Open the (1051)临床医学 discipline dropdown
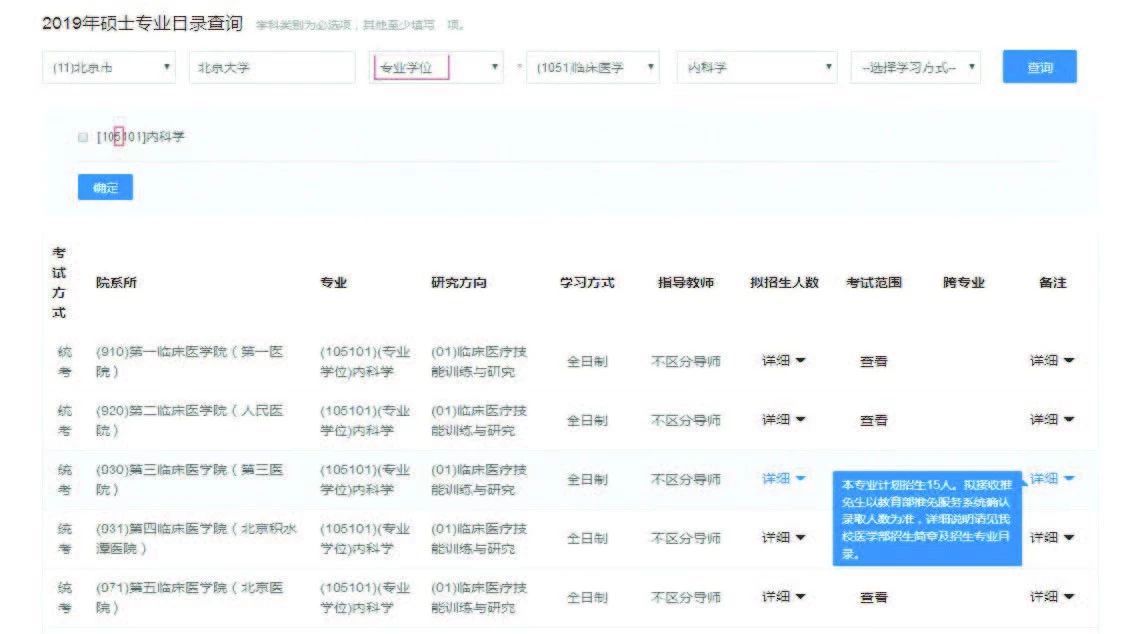Viewport: 1146px width, 634px height. click(x=592, y=66)
